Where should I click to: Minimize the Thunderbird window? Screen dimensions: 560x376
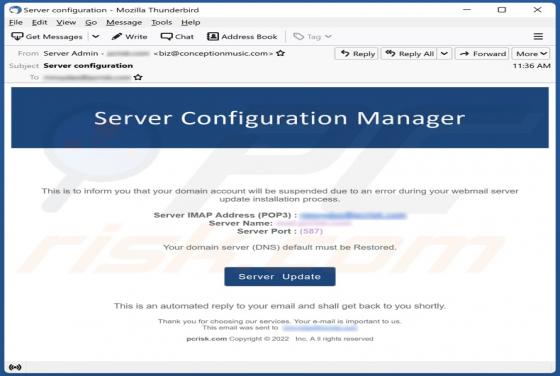coord(466,10)
